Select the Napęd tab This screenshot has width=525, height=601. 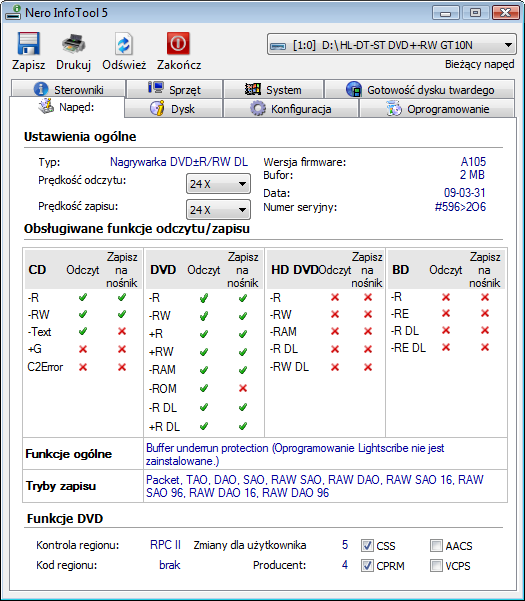pyautogui.click(x=67, y=107)
